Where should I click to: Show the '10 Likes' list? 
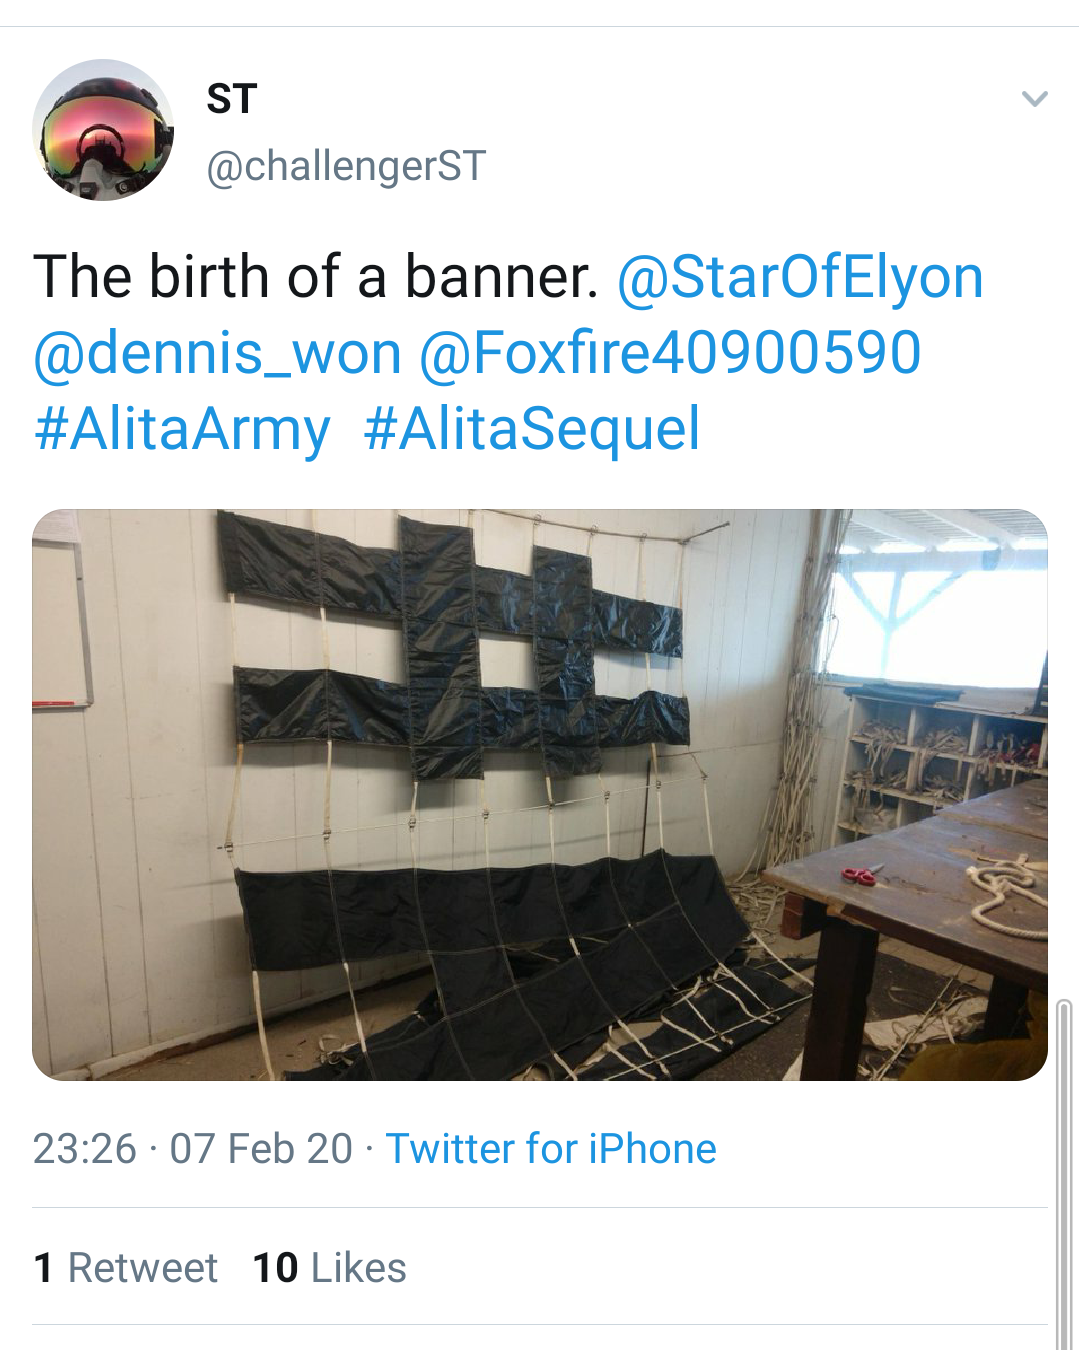[x=330, y=1268]
